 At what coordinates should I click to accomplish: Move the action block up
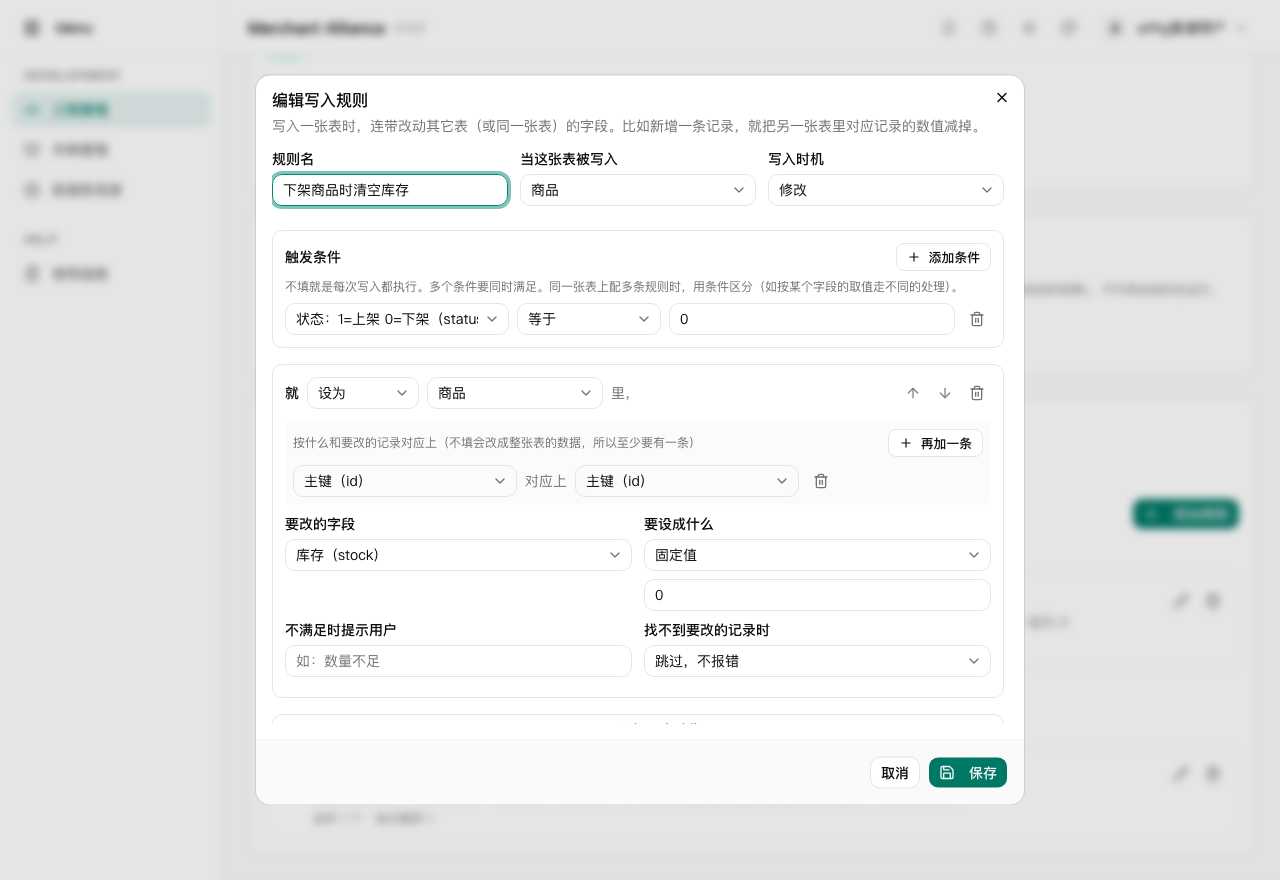point(913,393)
